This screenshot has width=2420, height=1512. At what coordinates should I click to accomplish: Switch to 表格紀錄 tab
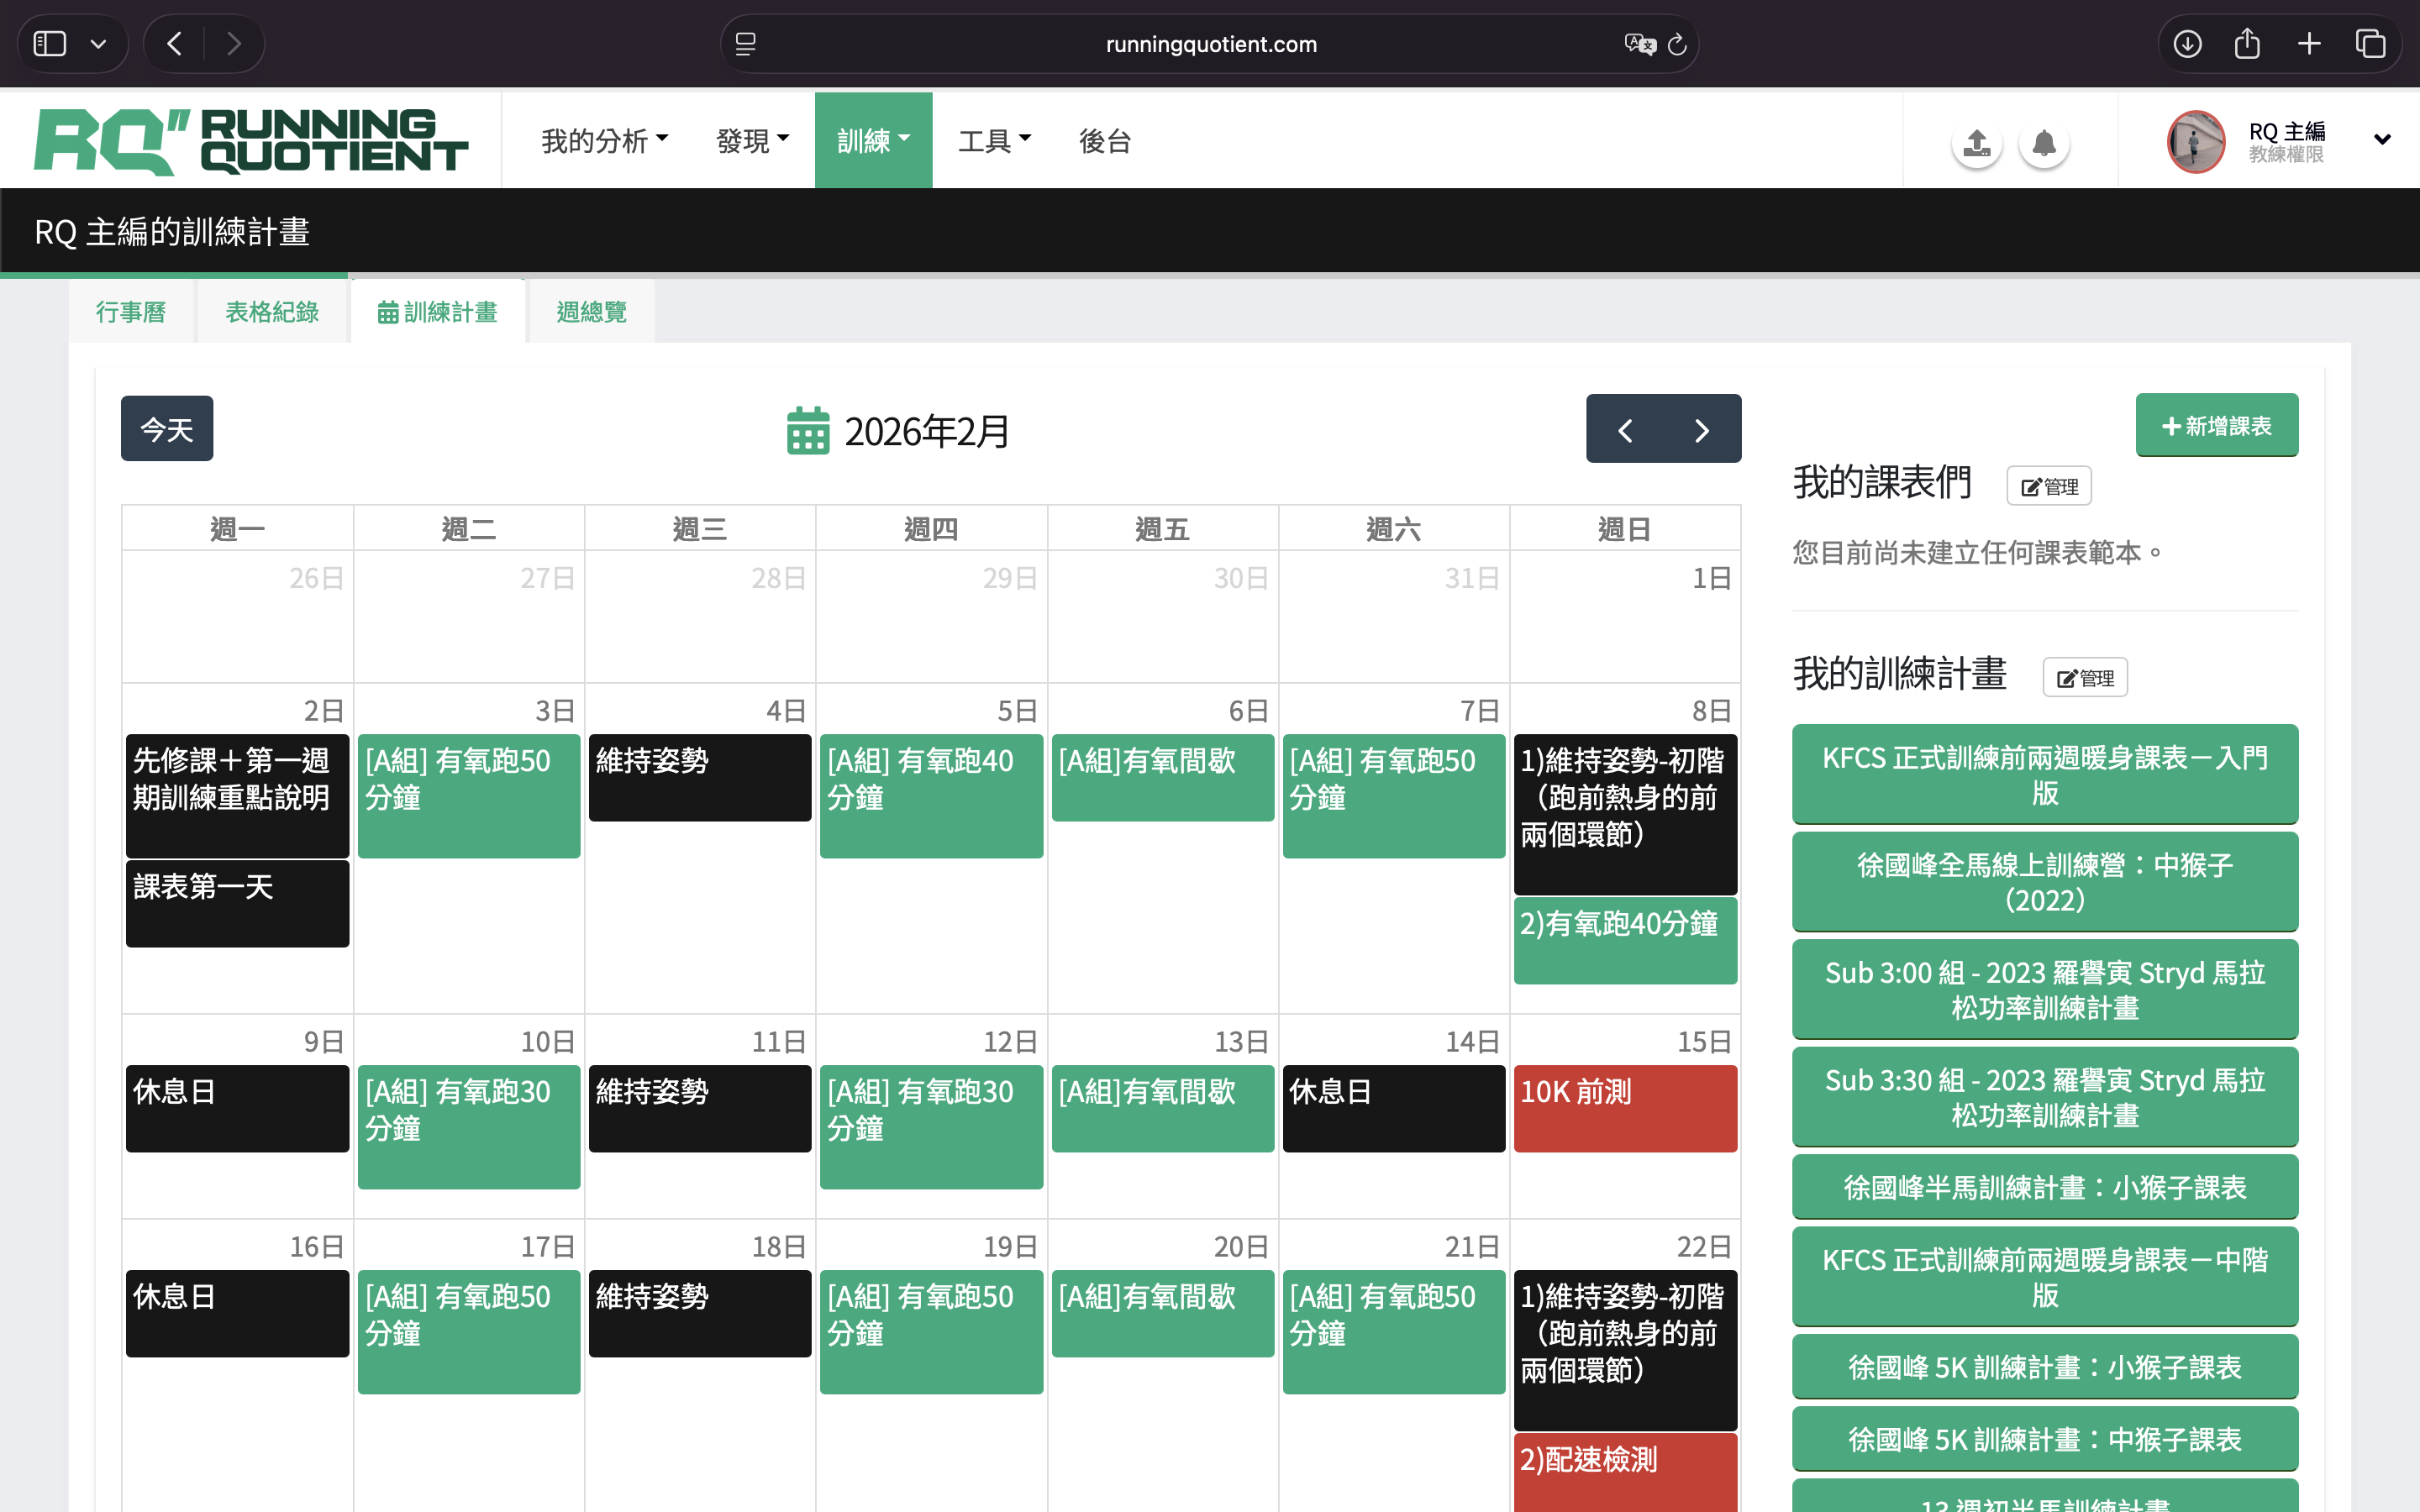(272, 312)
